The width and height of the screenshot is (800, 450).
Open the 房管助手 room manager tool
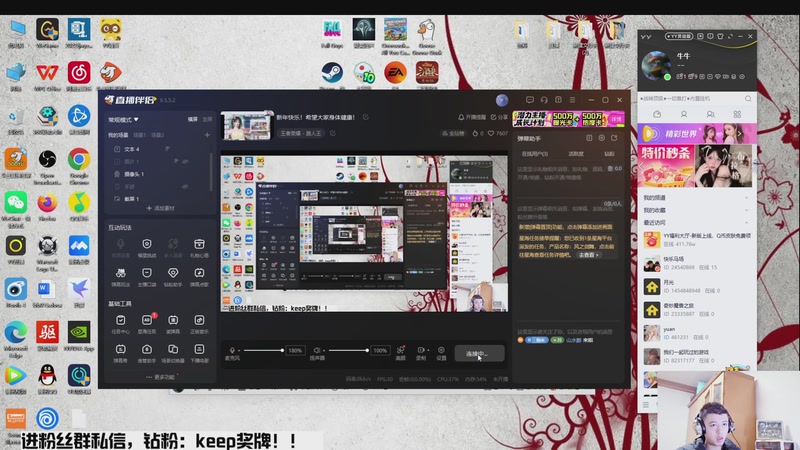(147, 353)
